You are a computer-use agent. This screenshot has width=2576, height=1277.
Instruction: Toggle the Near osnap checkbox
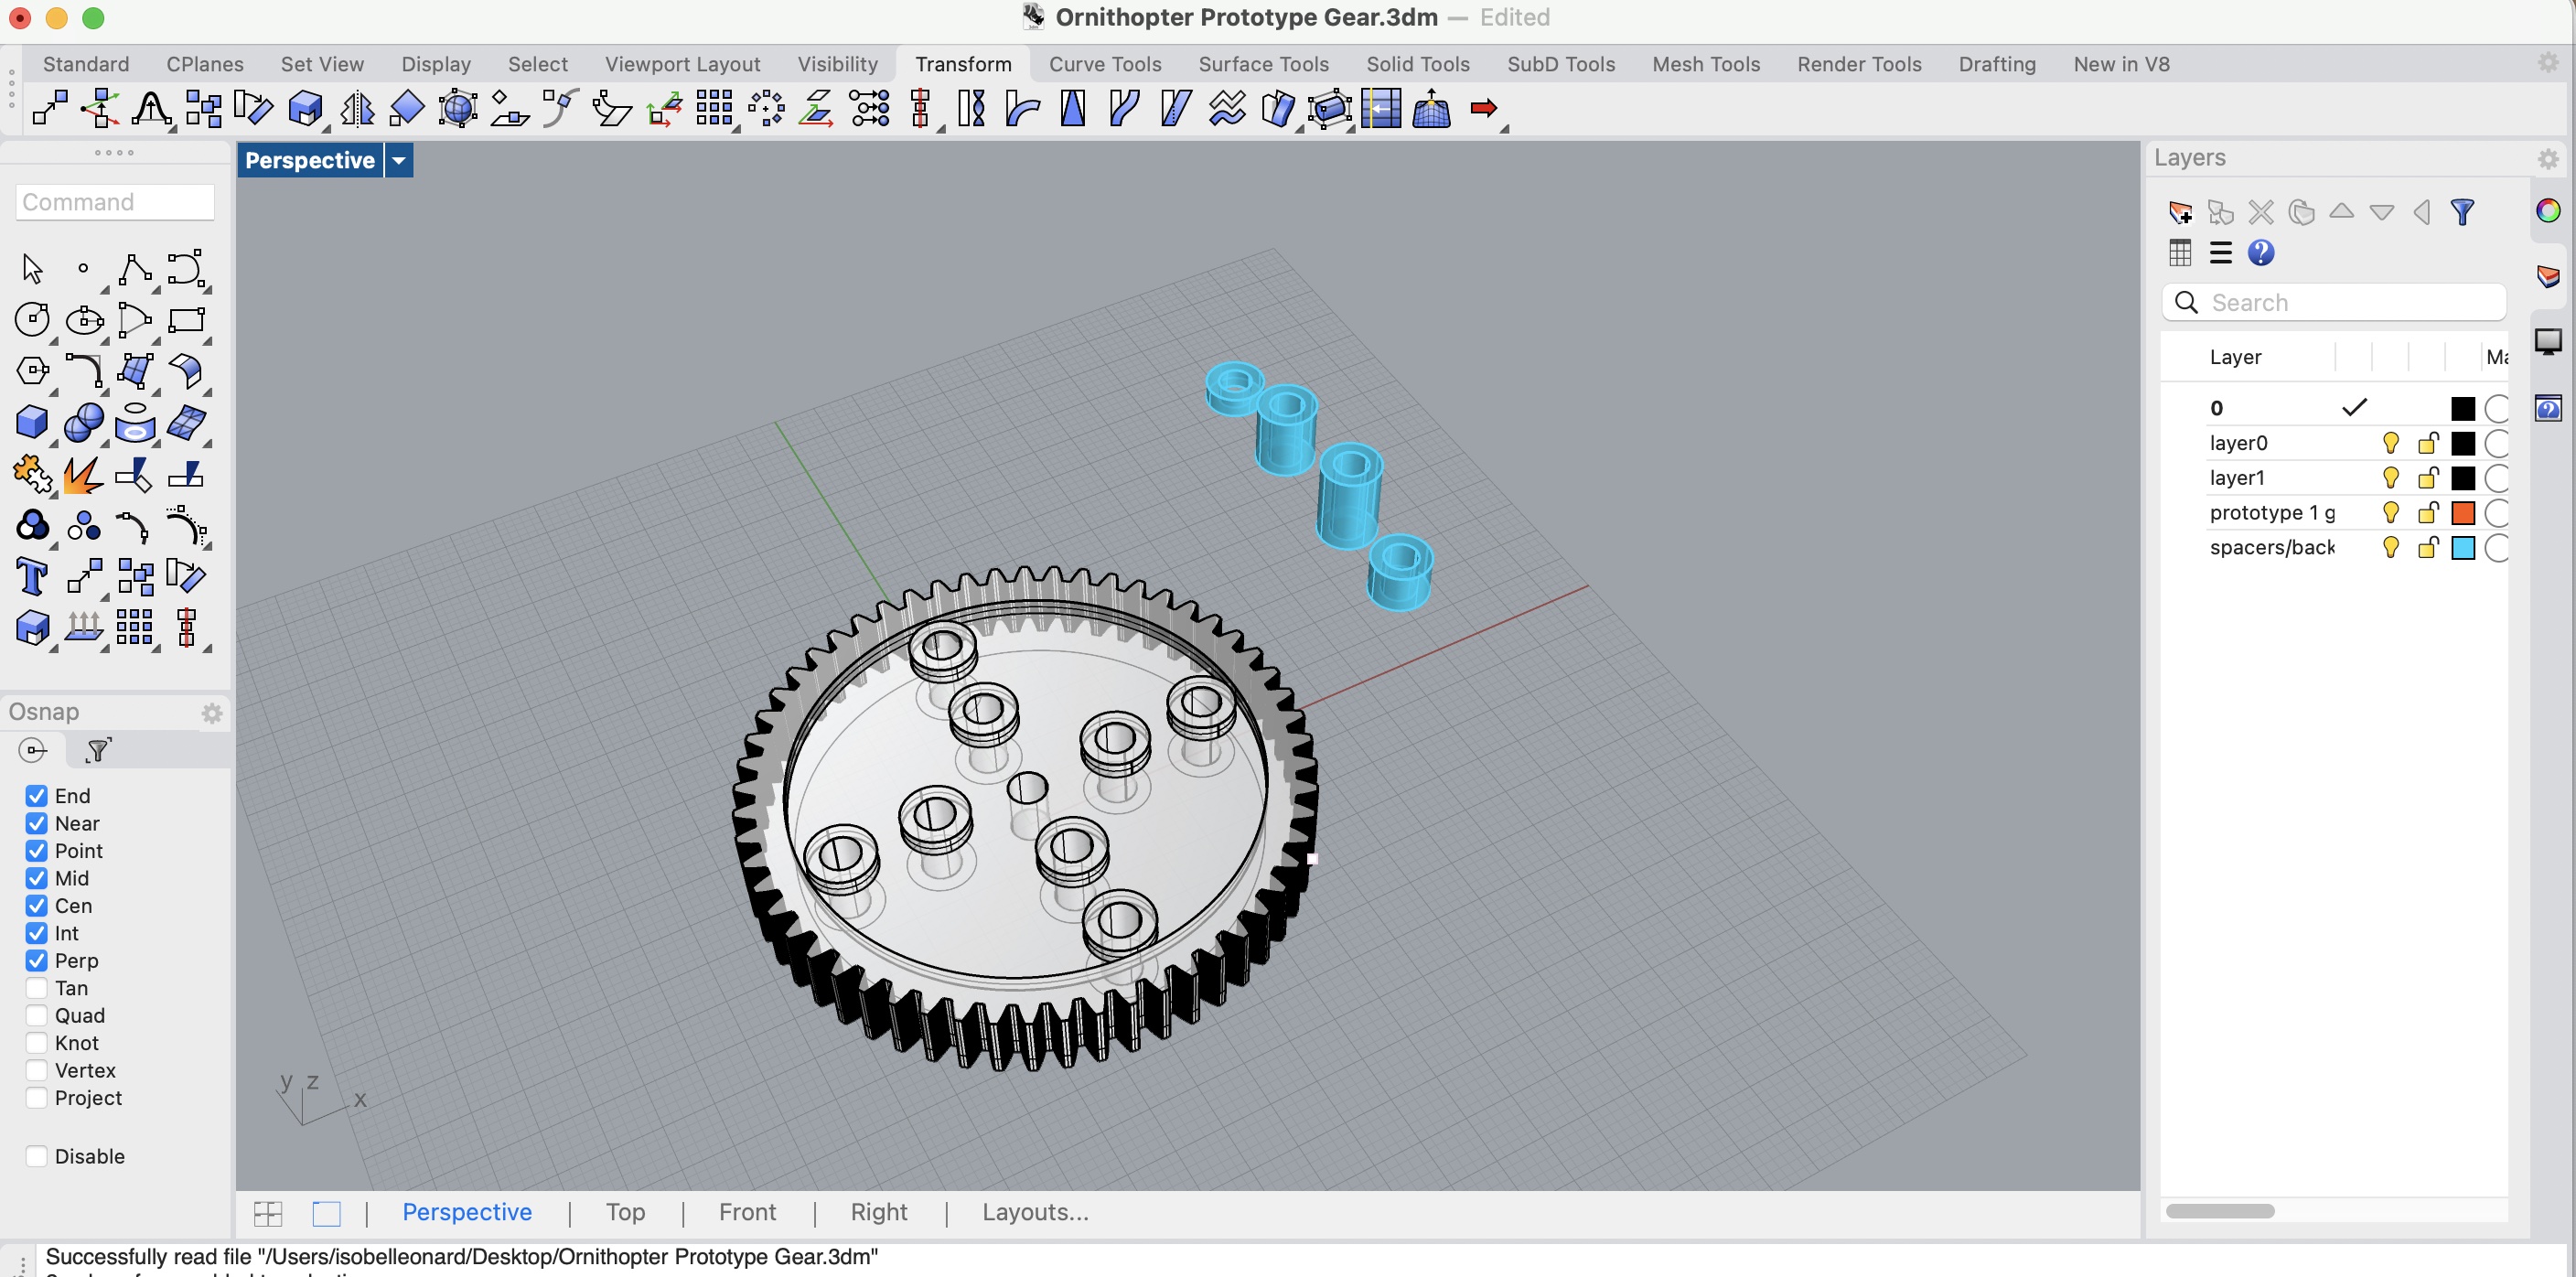click(x=37, y=823)
